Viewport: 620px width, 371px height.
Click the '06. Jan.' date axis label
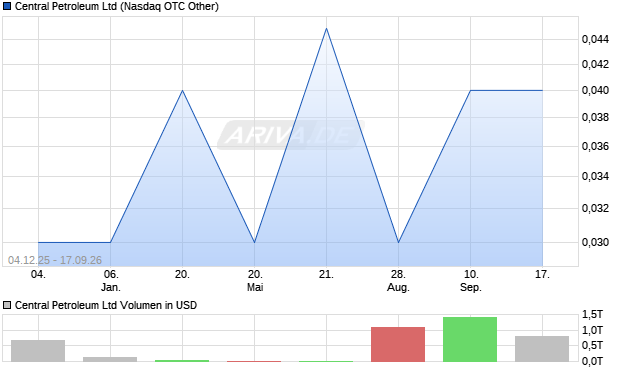(x=111, y=280)
